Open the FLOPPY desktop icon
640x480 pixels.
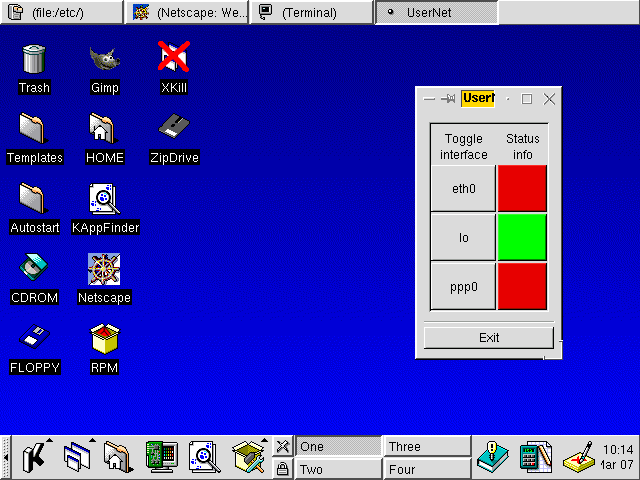(34, 340)
